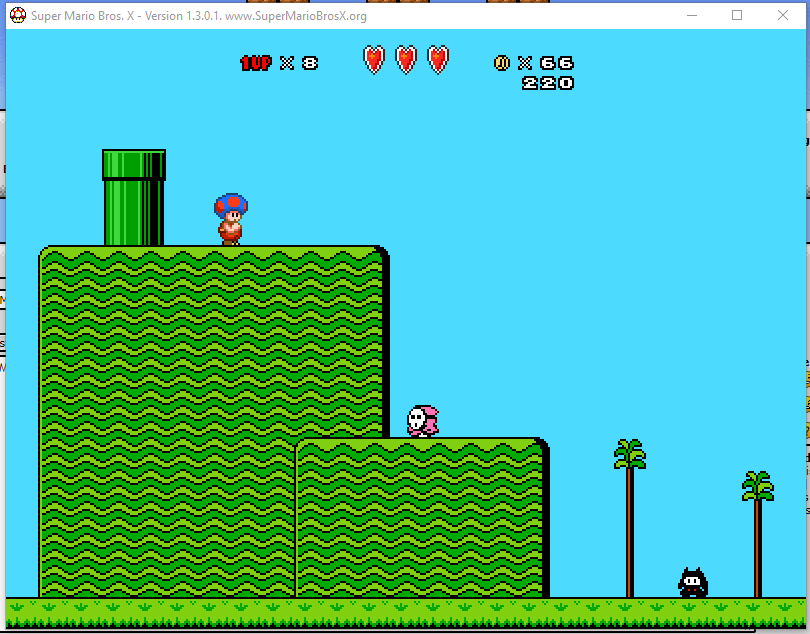The height and width of the screenshot is (634, 810).
Task: Click the score value 220
Action: pyautogui.click(x=548, y=83)
